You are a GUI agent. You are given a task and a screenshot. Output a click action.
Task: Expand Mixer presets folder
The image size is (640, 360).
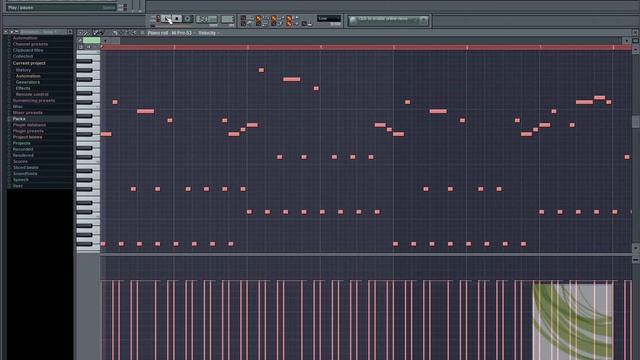pos(27,113)
